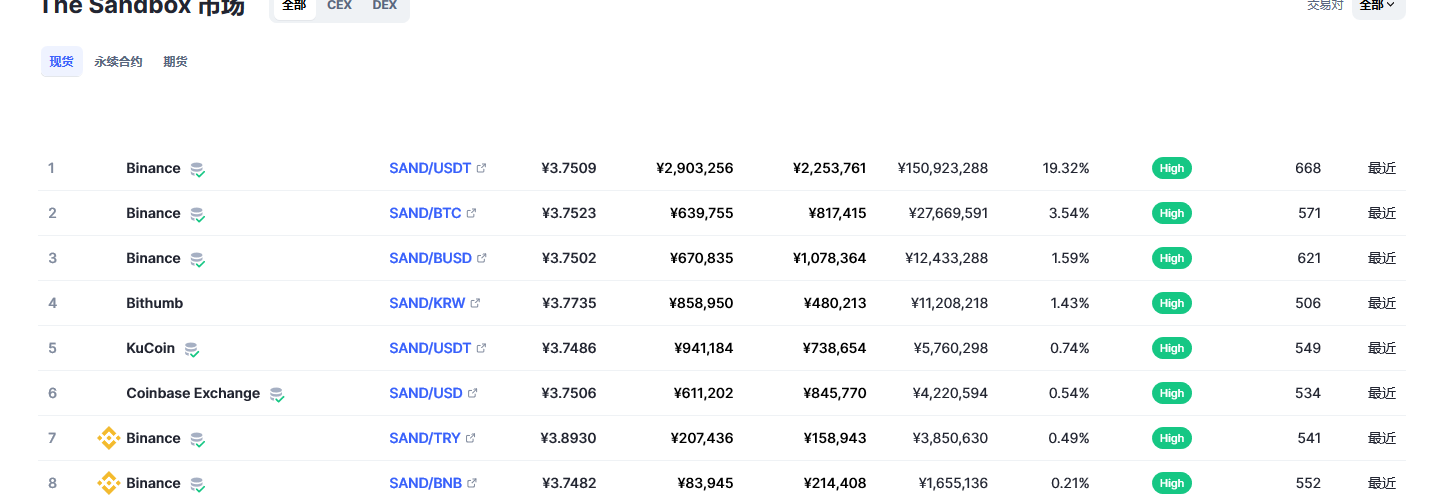The image size is (1450, 500).
Task: Expand the 交易对 全部 dropdown
Action: tap(1378, 6)
